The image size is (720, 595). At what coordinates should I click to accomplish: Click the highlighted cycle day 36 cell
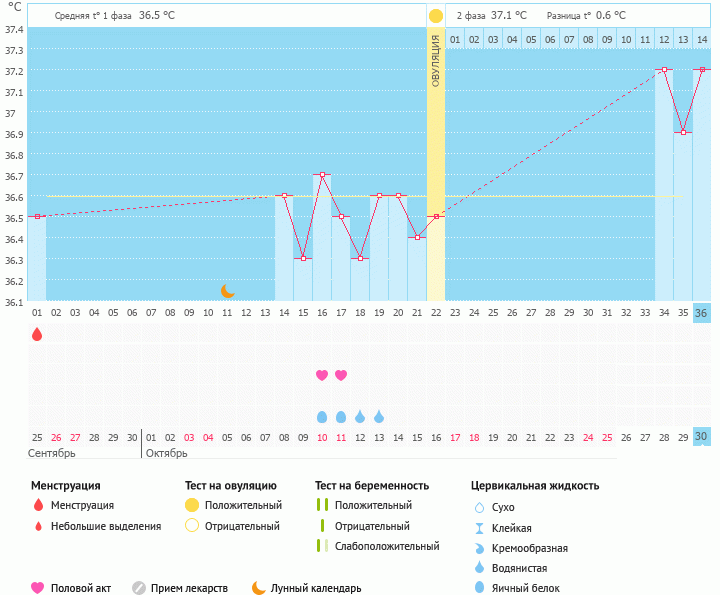[702, 313]
